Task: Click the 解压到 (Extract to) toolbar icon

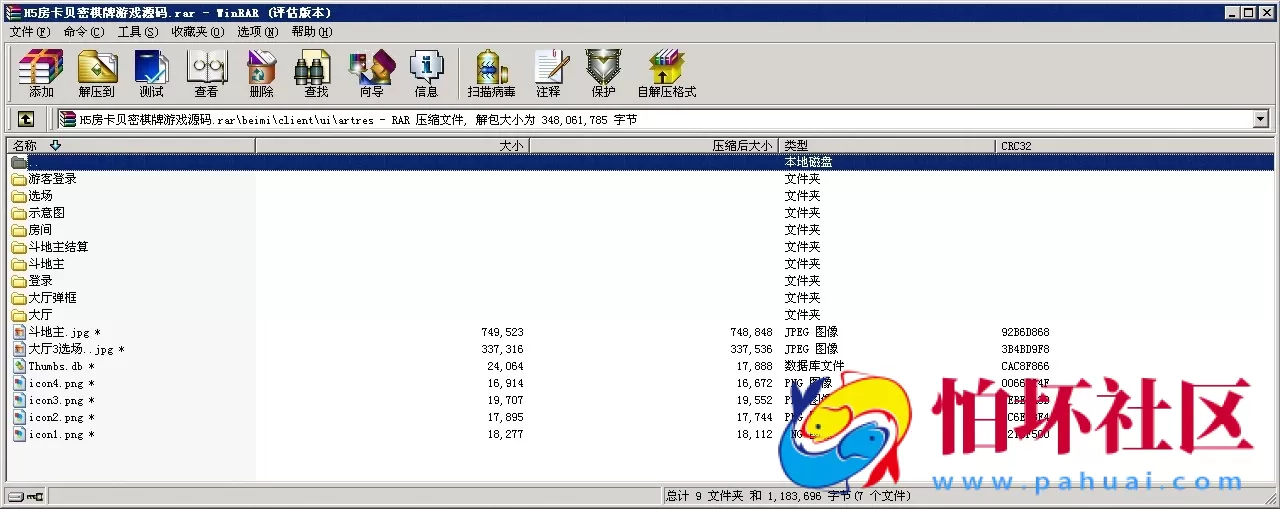Action: (97, 73)
